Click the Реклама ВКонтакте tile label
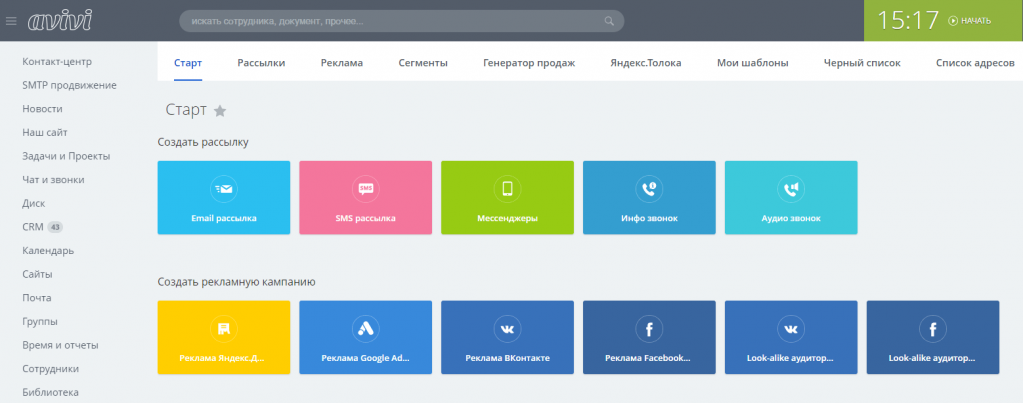The image size is (1023, 403). click(x=508, y=358)
